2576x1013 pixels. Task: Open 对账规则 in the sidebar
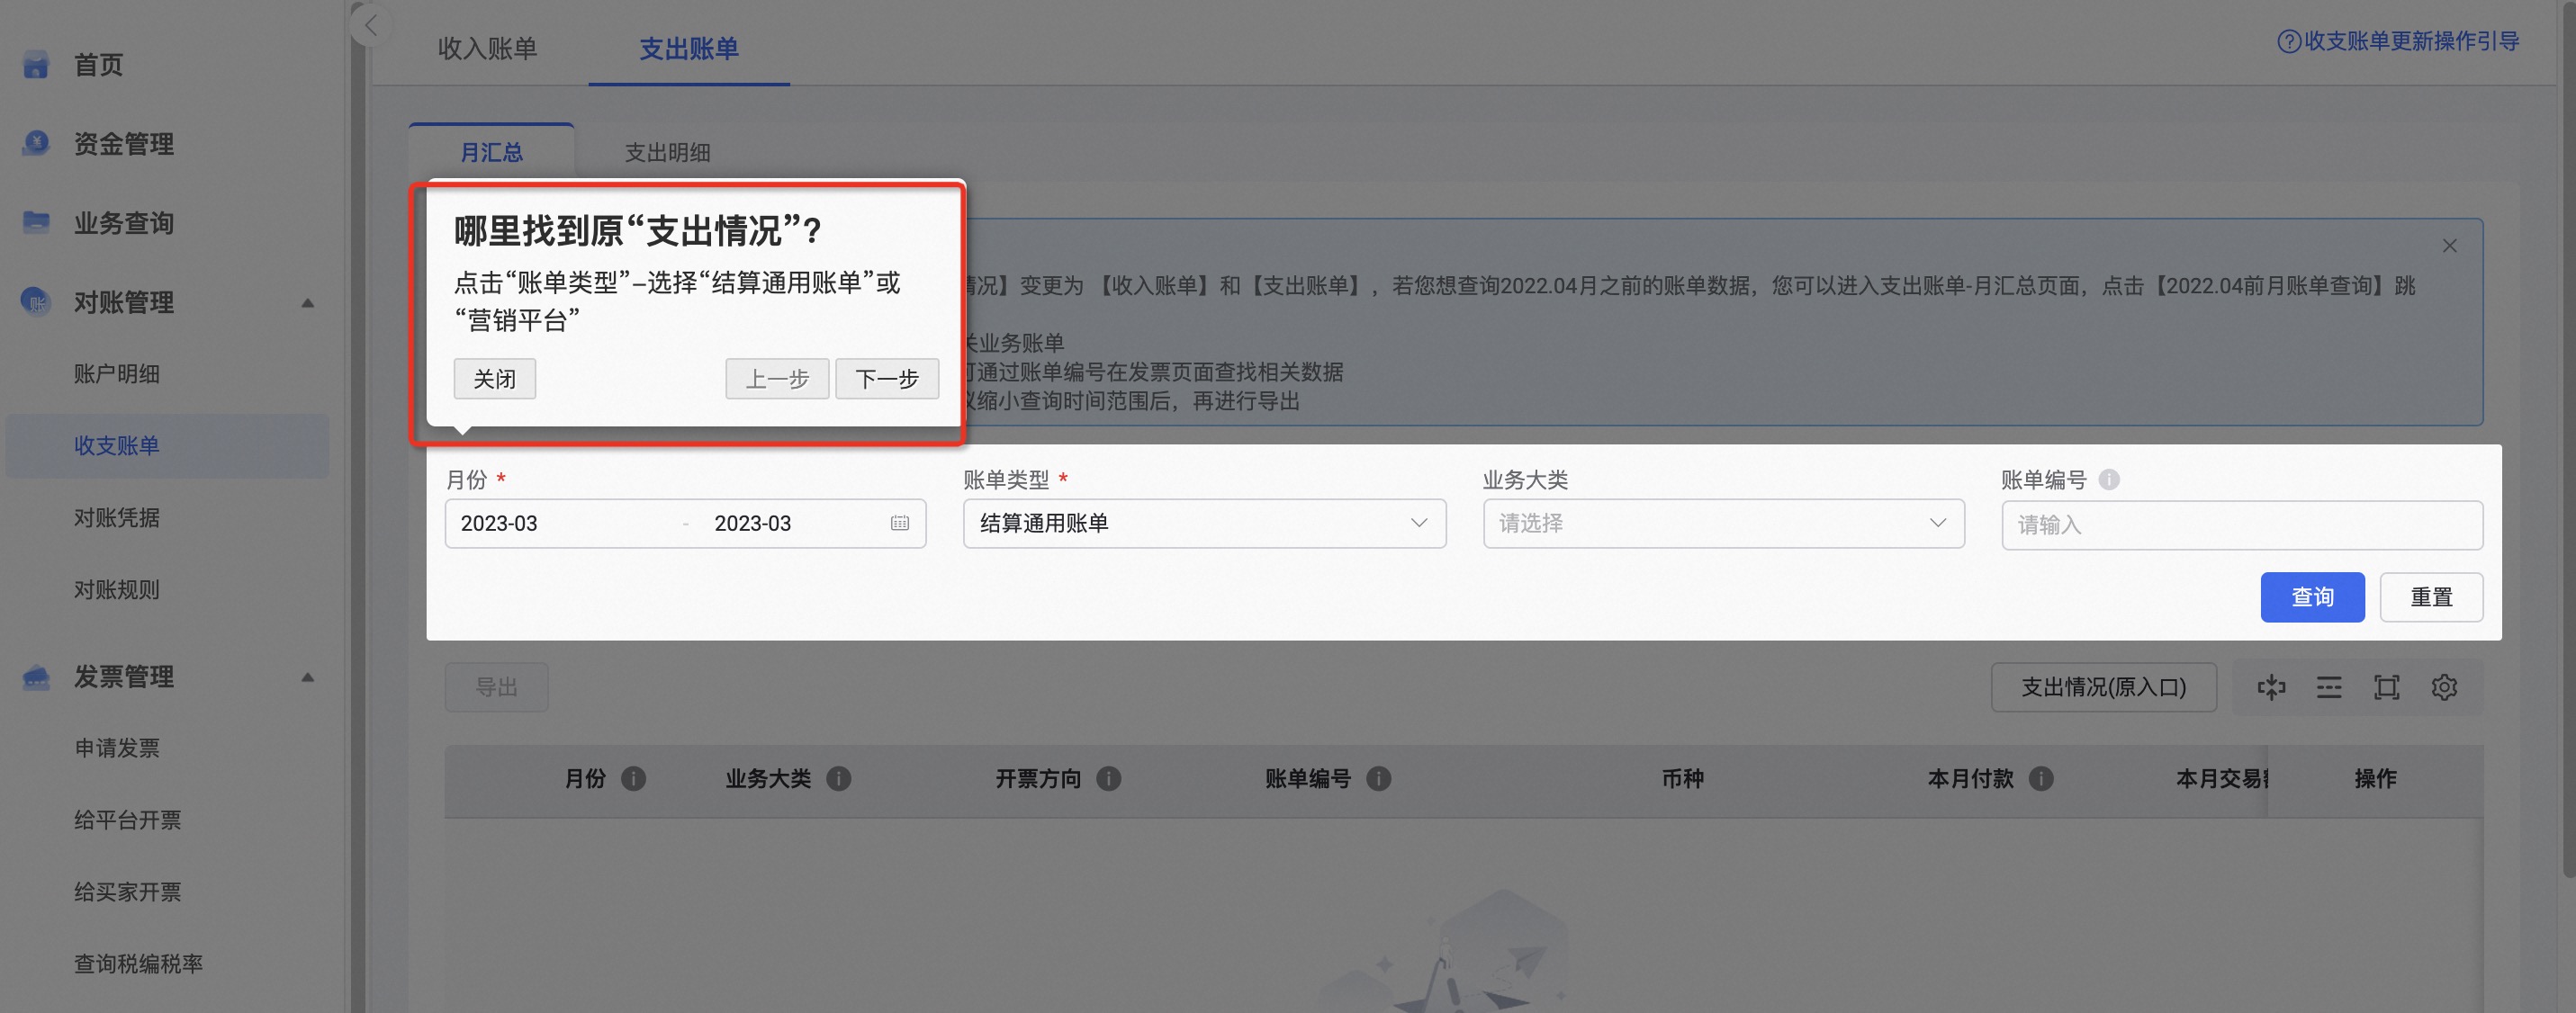(x=117, y=590)
